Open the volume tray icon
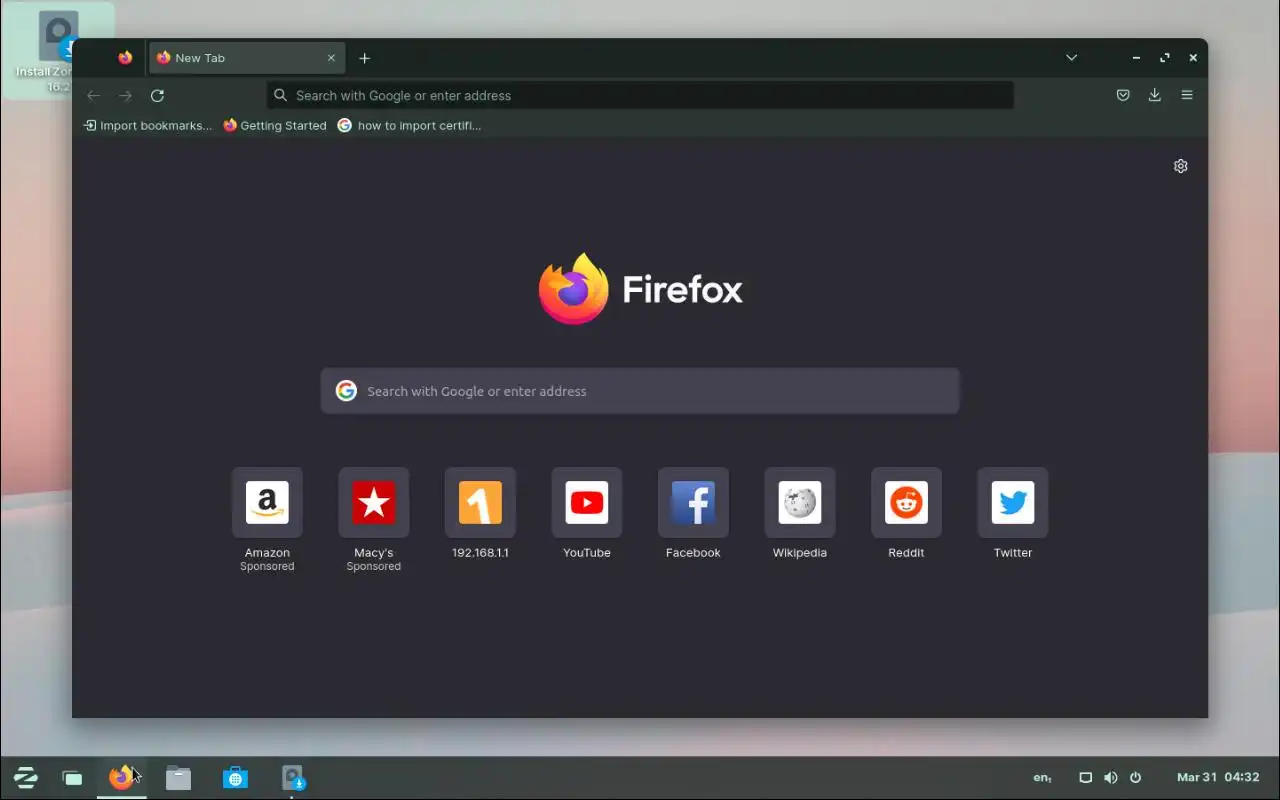Image resolution: width=1280 pixels, height=800 pixels. click(1110, 777)
